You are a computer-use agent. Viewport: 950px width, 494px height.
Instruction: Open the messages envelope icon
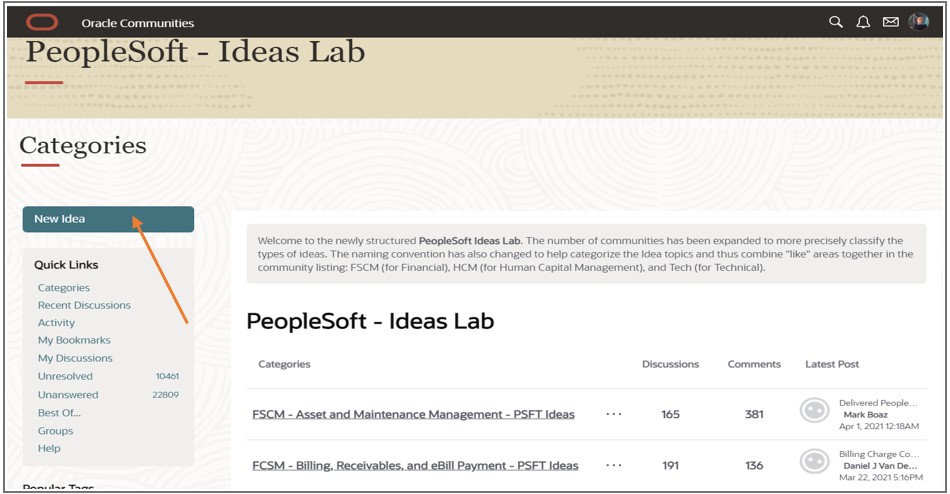click(891, 22)
